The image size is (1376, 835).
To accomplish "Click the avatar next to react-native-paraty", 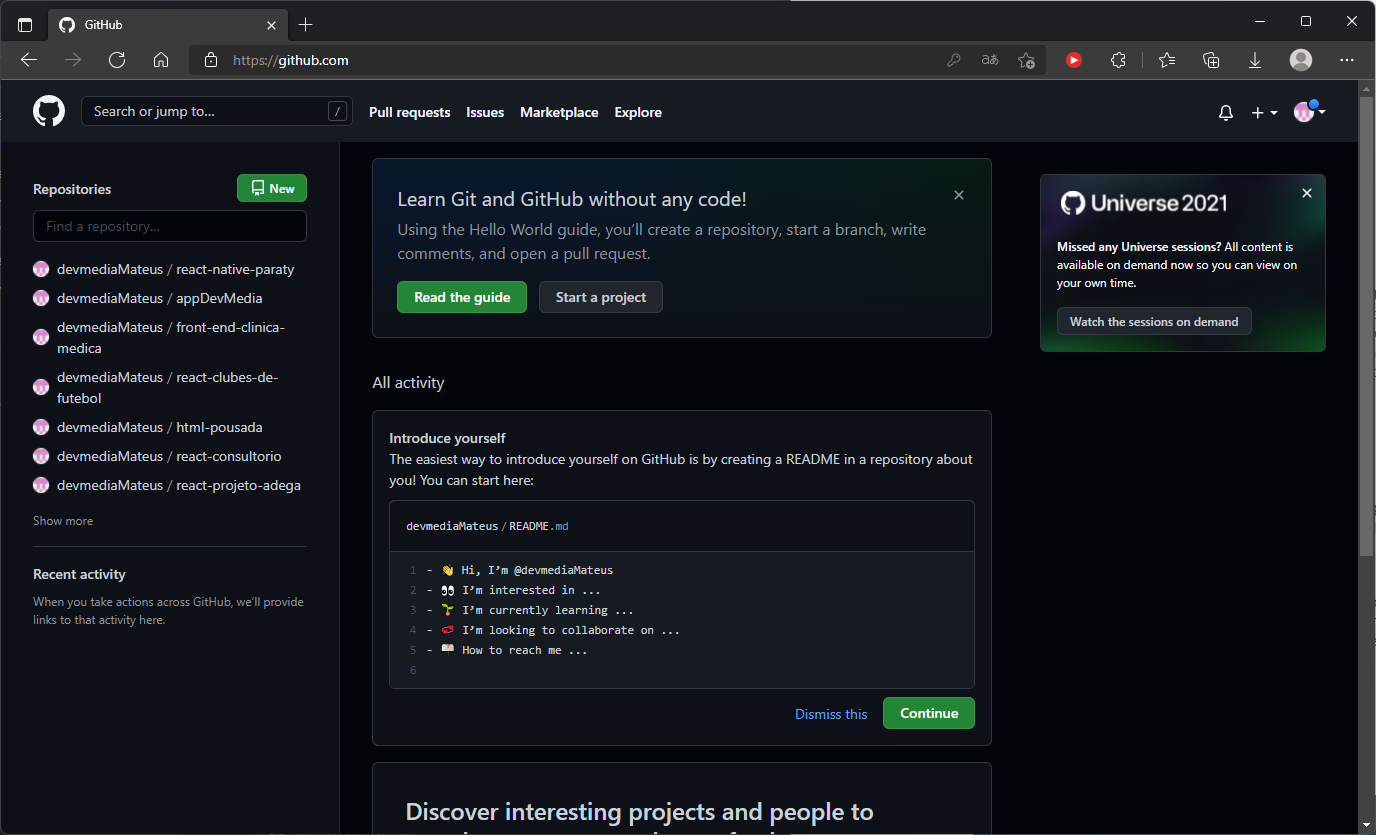I will click(x=41, y=269).
